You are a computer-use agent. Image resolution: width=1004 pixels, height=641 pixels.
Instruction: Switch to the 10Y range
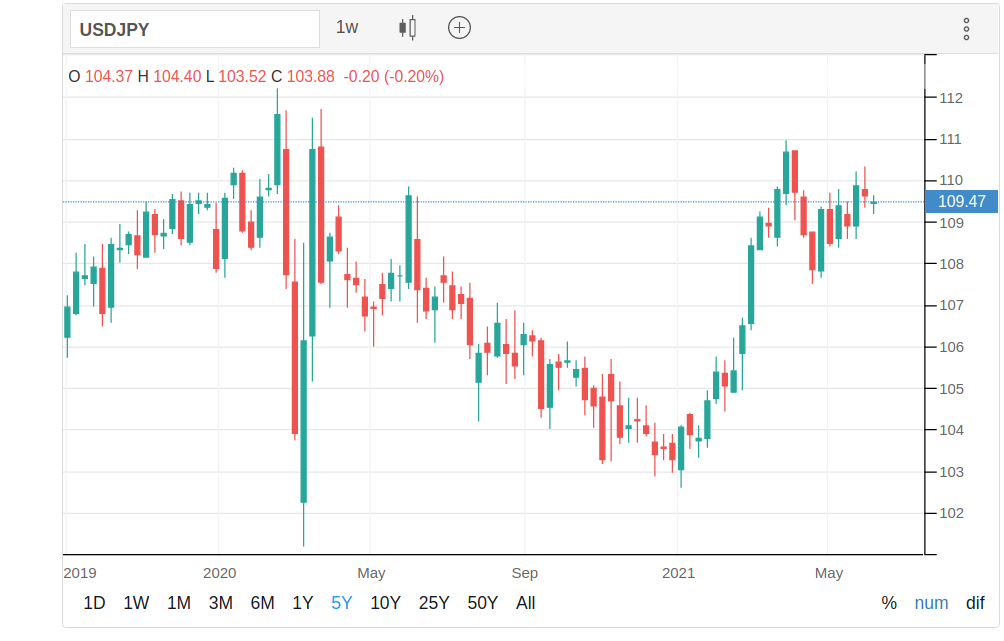(x=385, y=603)
